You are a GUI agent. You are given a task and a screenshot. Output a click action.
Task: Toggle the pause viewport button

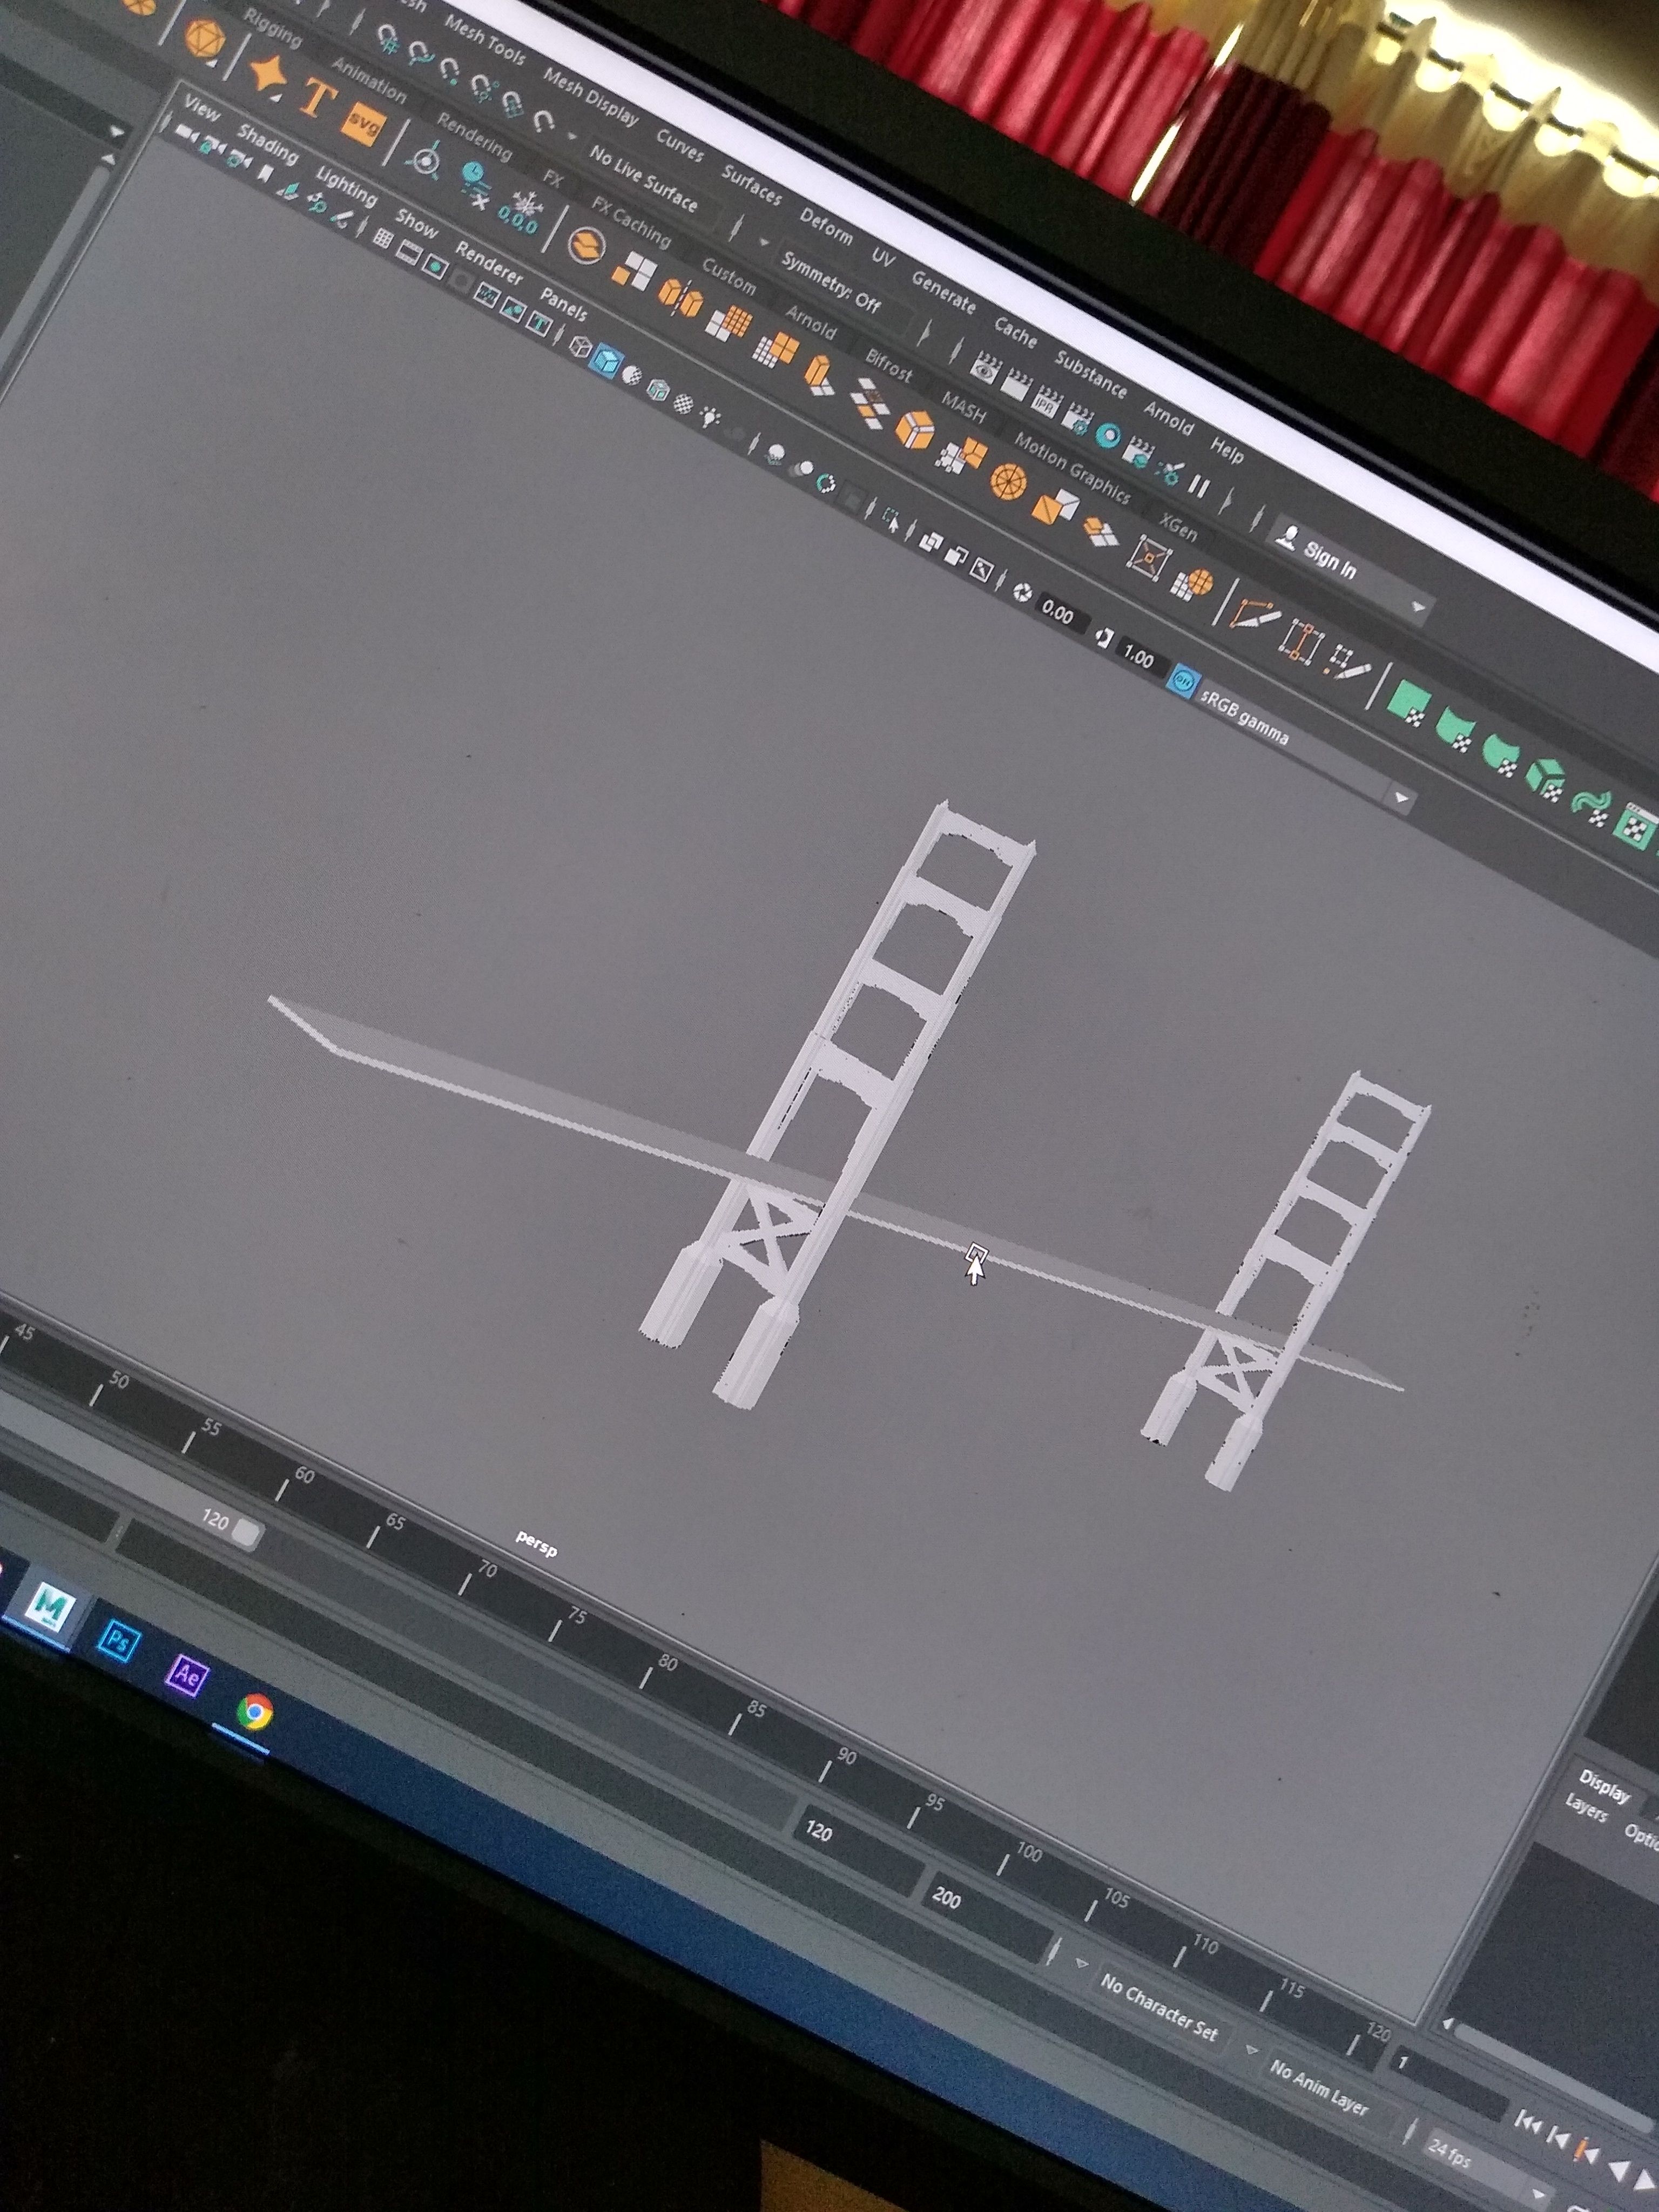pyautogui.click(x=1199, y=486)
